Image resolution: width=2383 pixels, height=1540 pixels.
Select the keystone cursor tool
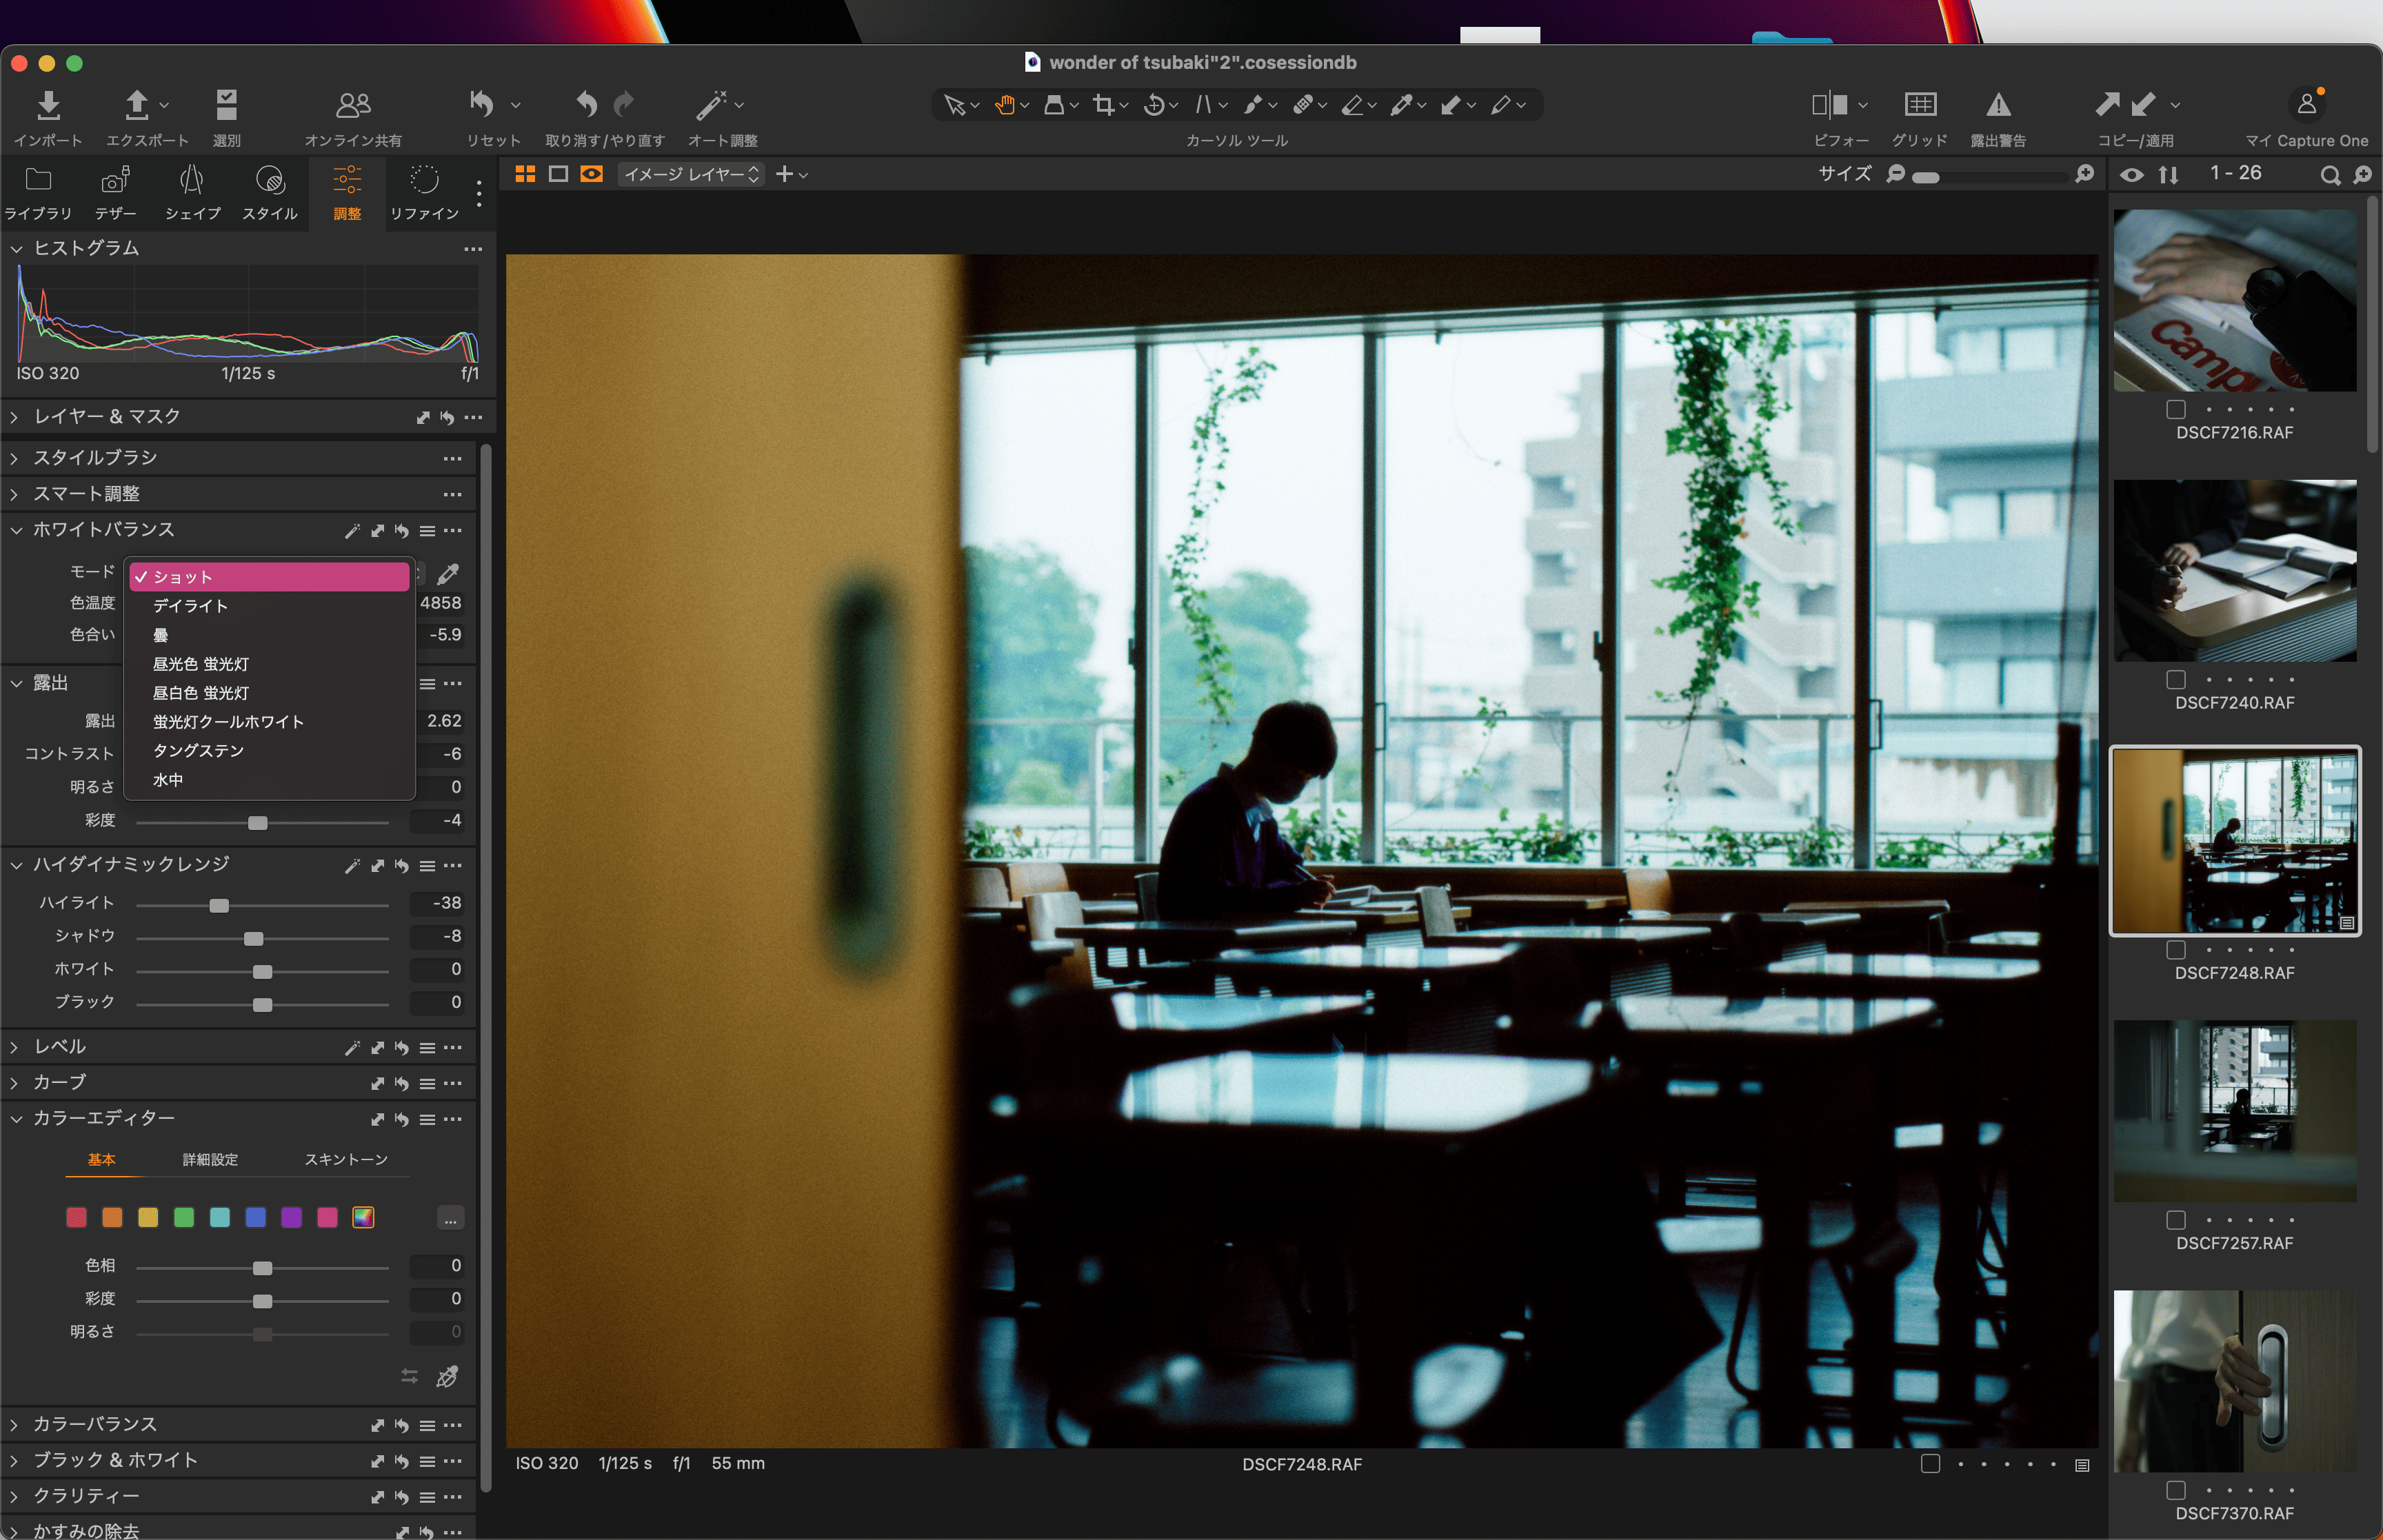point(1203,105)
